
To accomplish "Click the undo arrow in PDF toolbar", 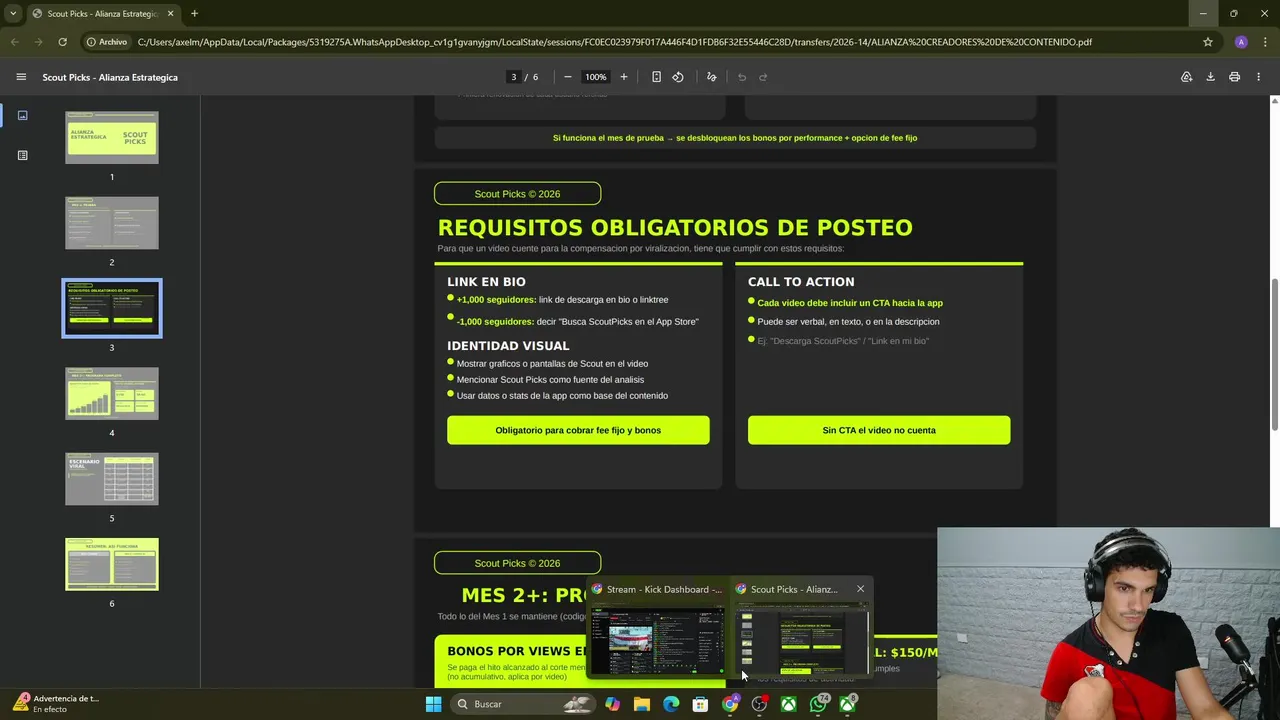I will [x=742, y=77].
